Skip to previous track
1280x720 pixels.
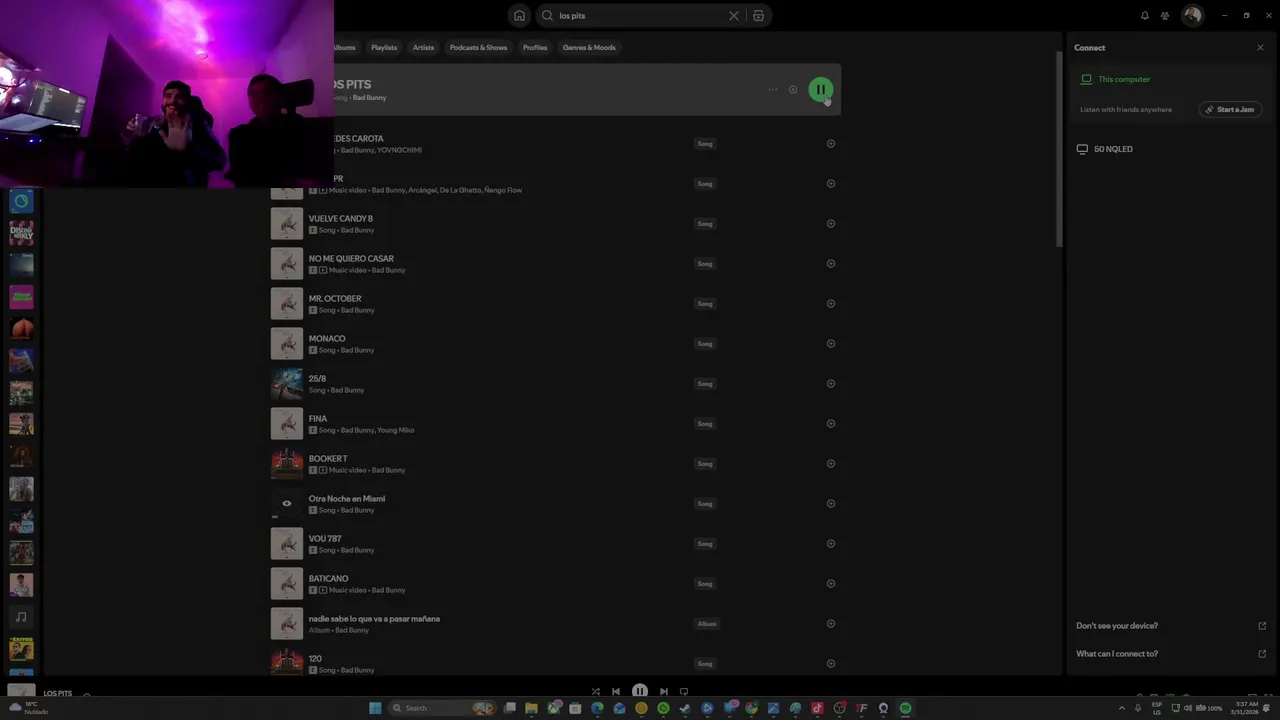616,691
